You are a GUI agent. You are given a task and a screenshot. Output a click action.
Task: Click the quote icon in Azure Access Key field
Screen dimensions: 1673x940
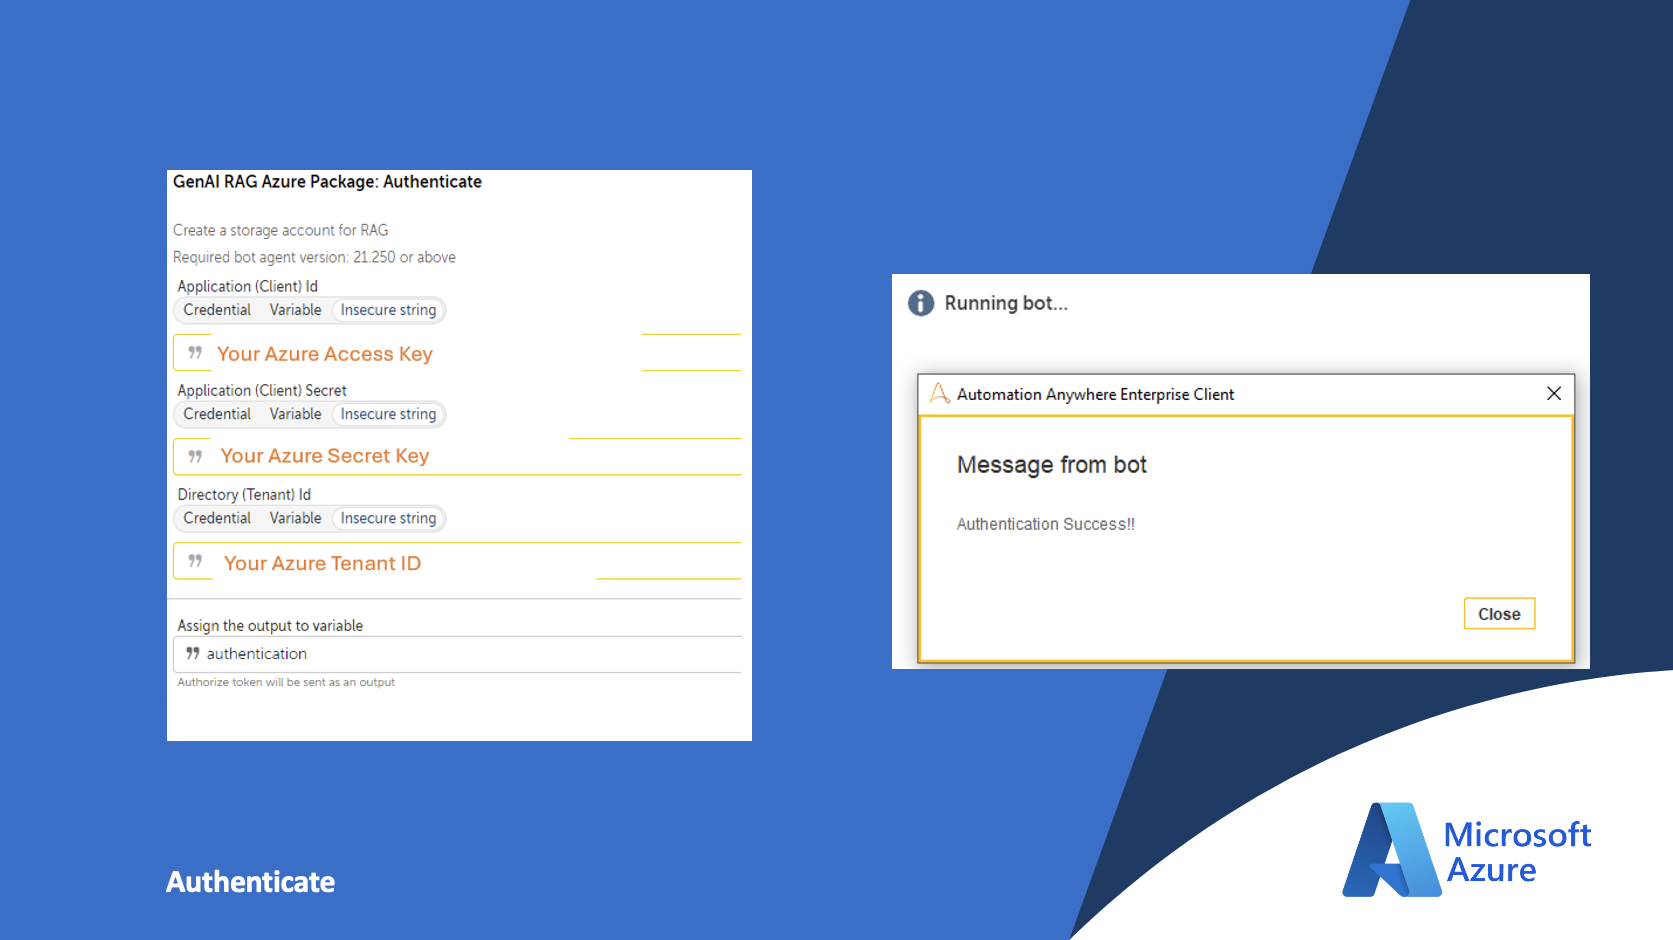[x=195, y=353]
